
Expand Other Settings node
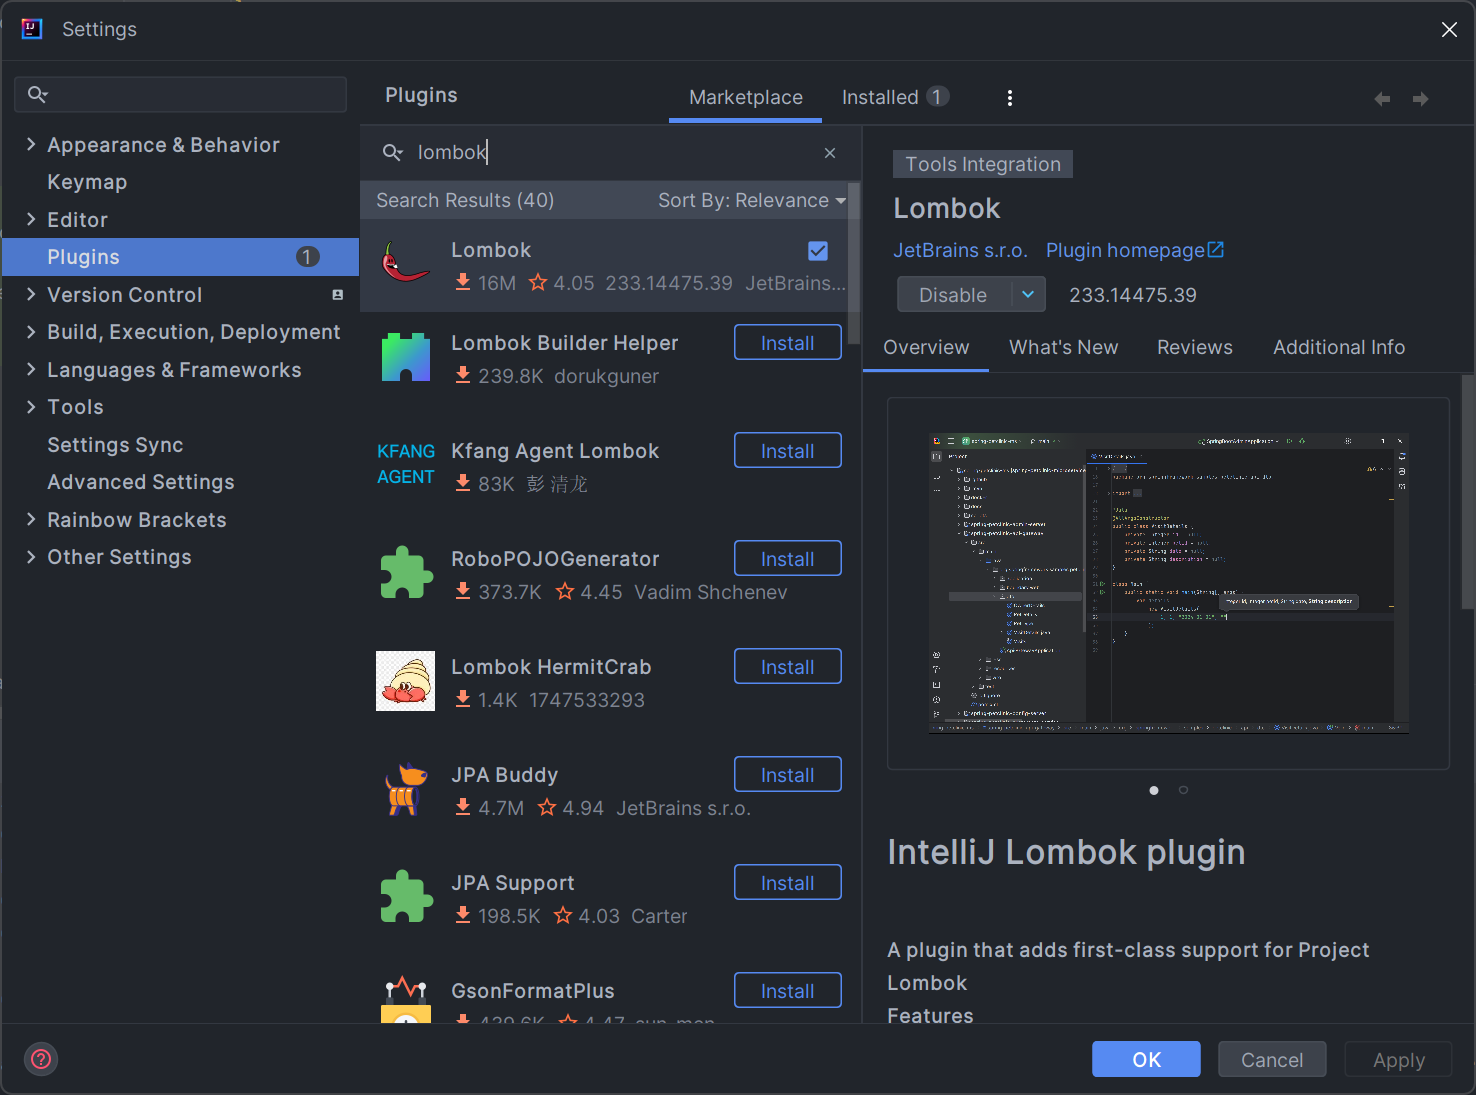(31, 557)
